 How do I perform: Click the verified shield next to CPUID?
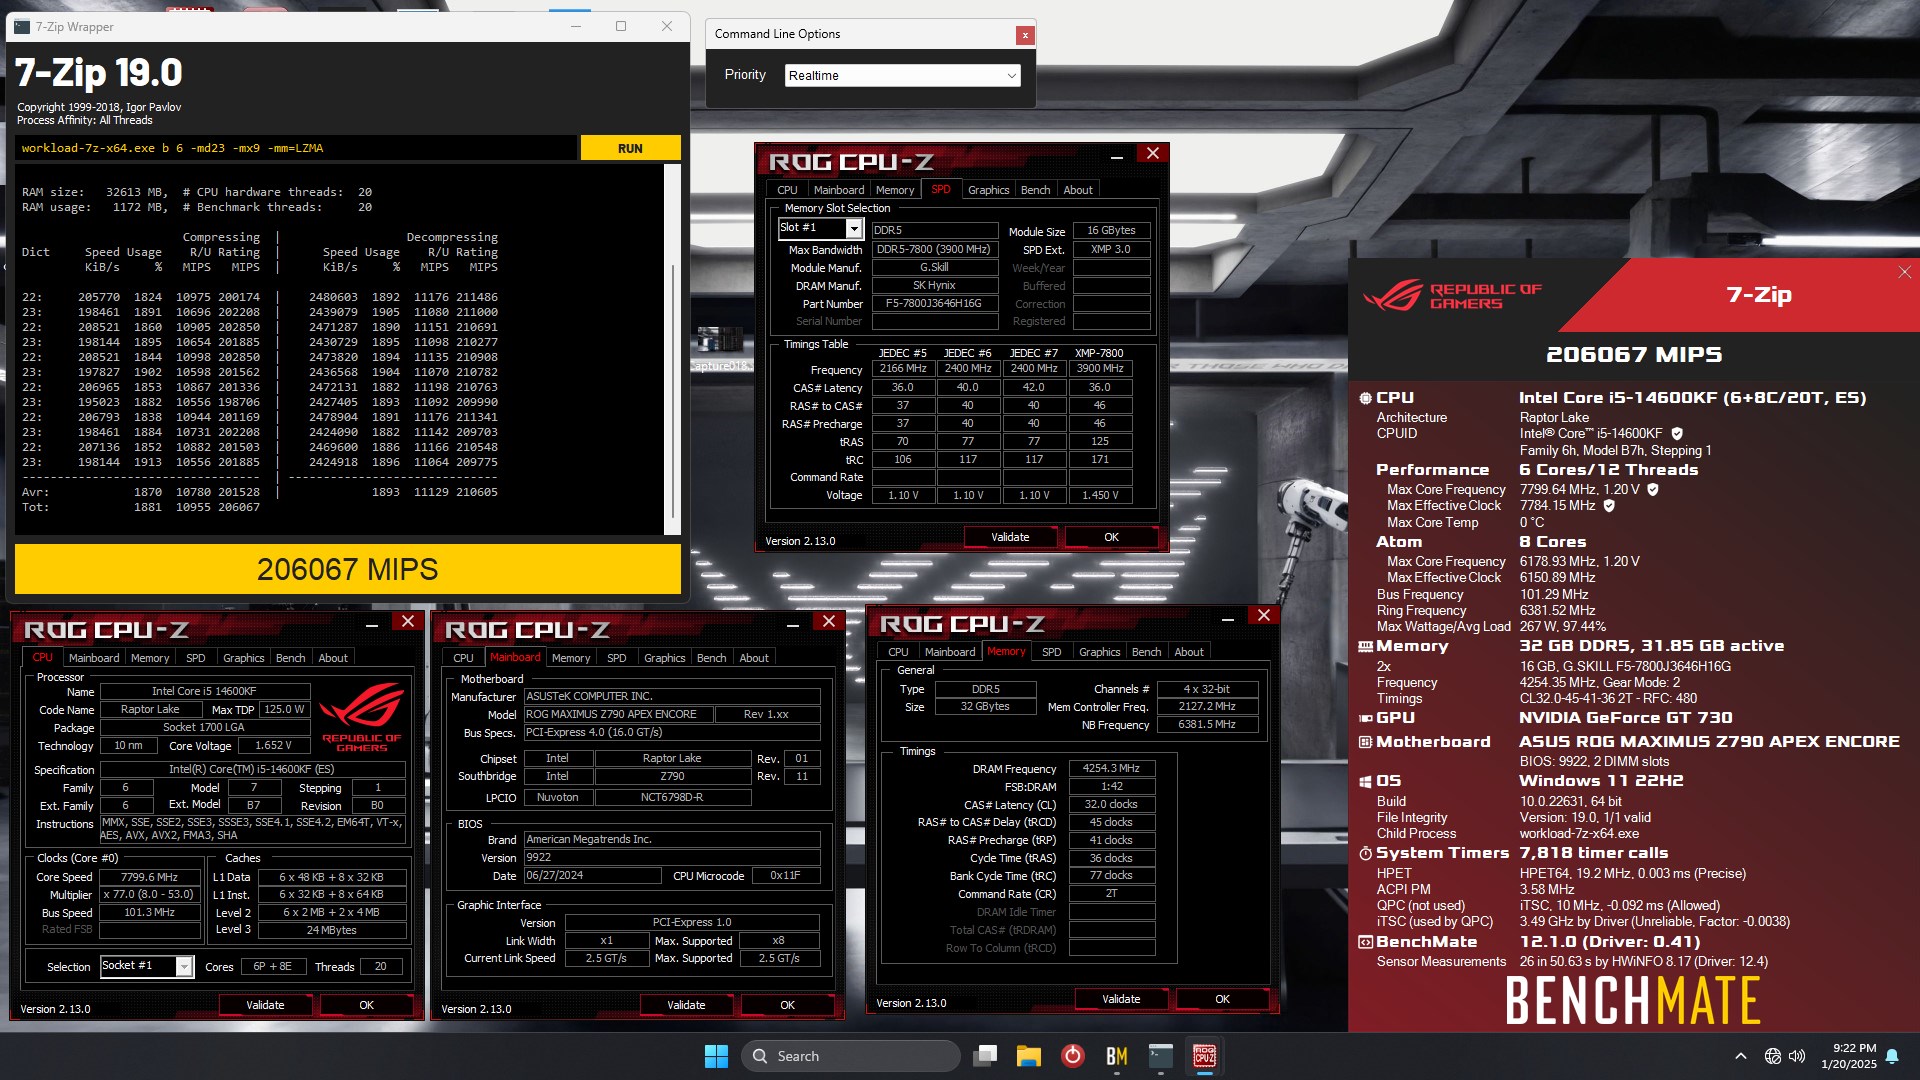[1677, 434]
